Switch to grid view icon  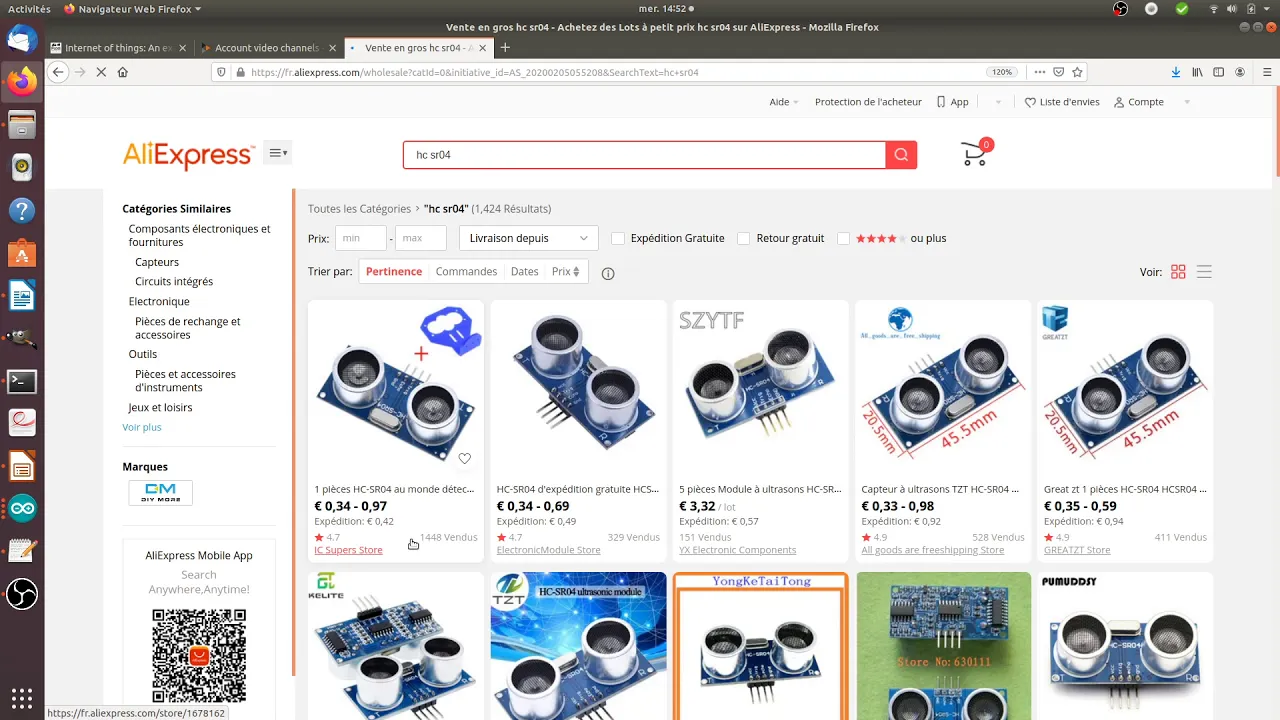(1178, 272)
